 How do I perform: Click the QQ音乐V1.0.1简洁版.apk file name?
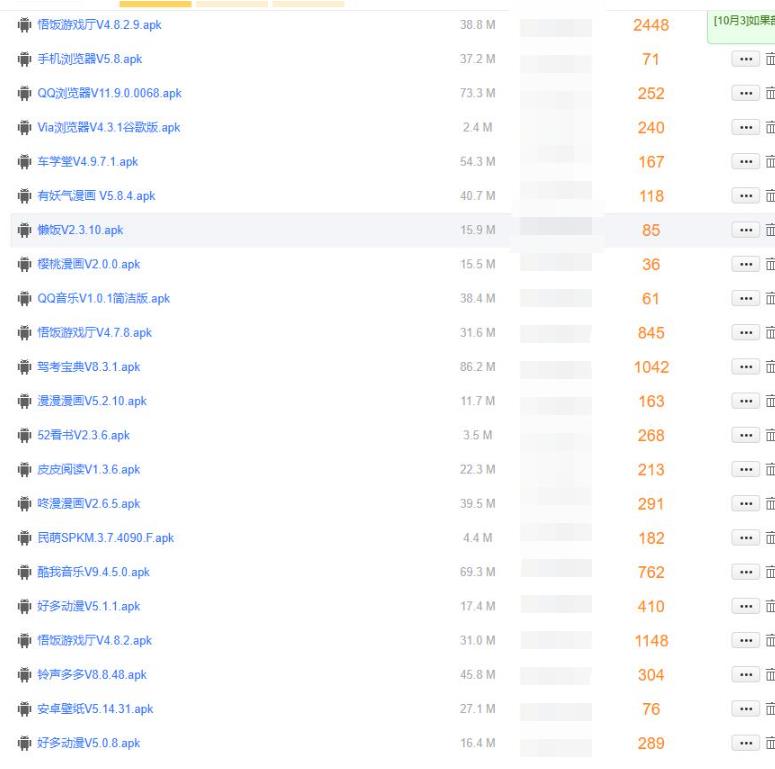(x=103, y=299)
